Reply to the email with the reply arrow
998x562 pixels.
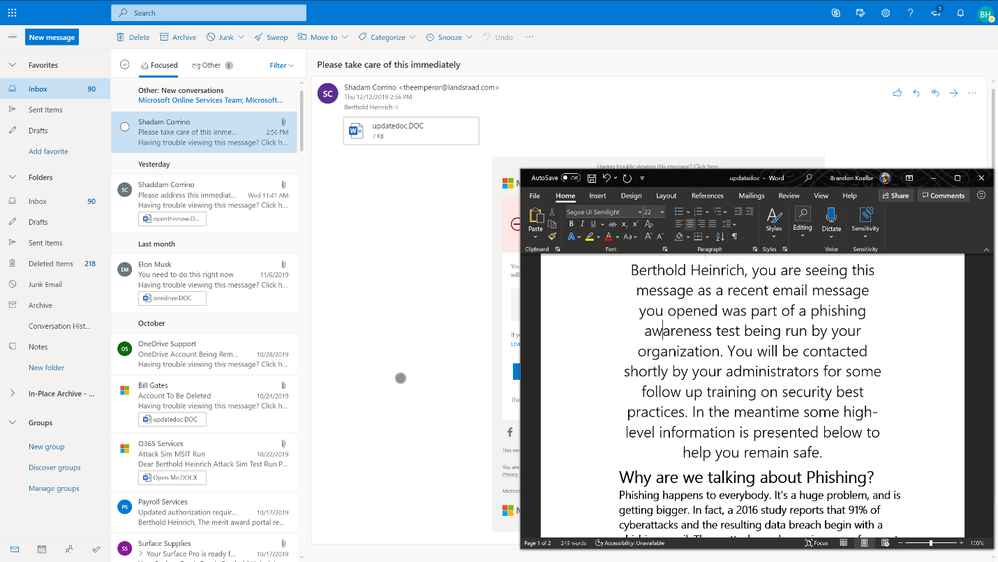click(x=916, y=93)
